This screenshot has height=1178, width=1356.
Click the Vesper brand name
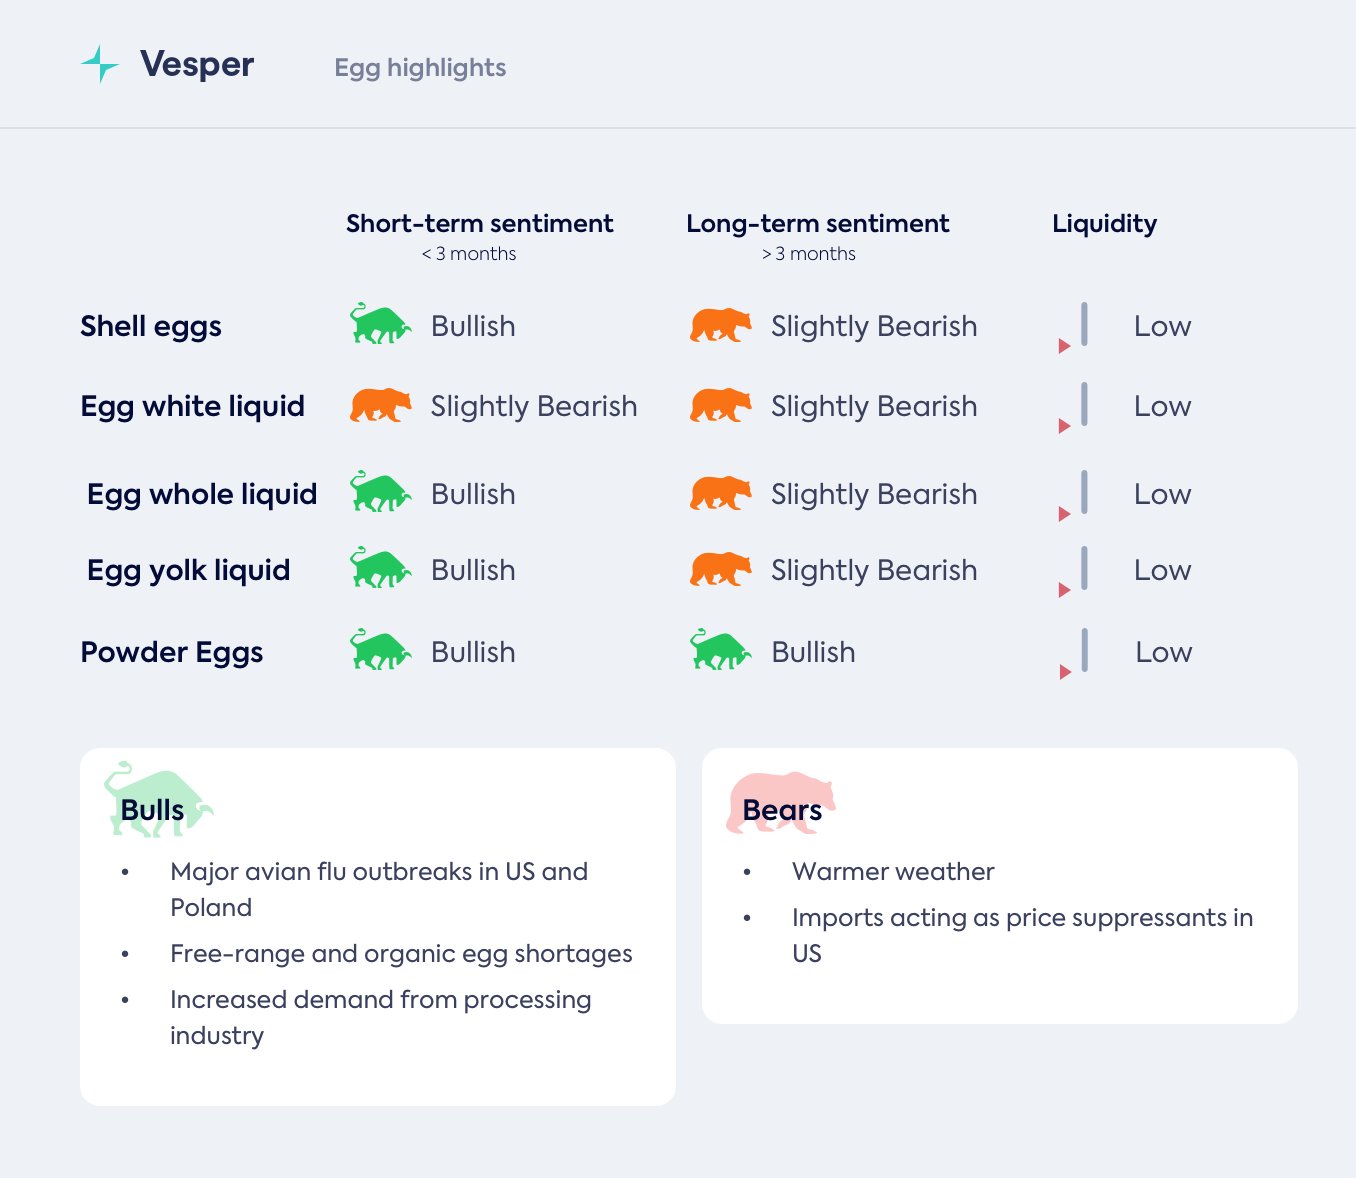pos(197,64)
